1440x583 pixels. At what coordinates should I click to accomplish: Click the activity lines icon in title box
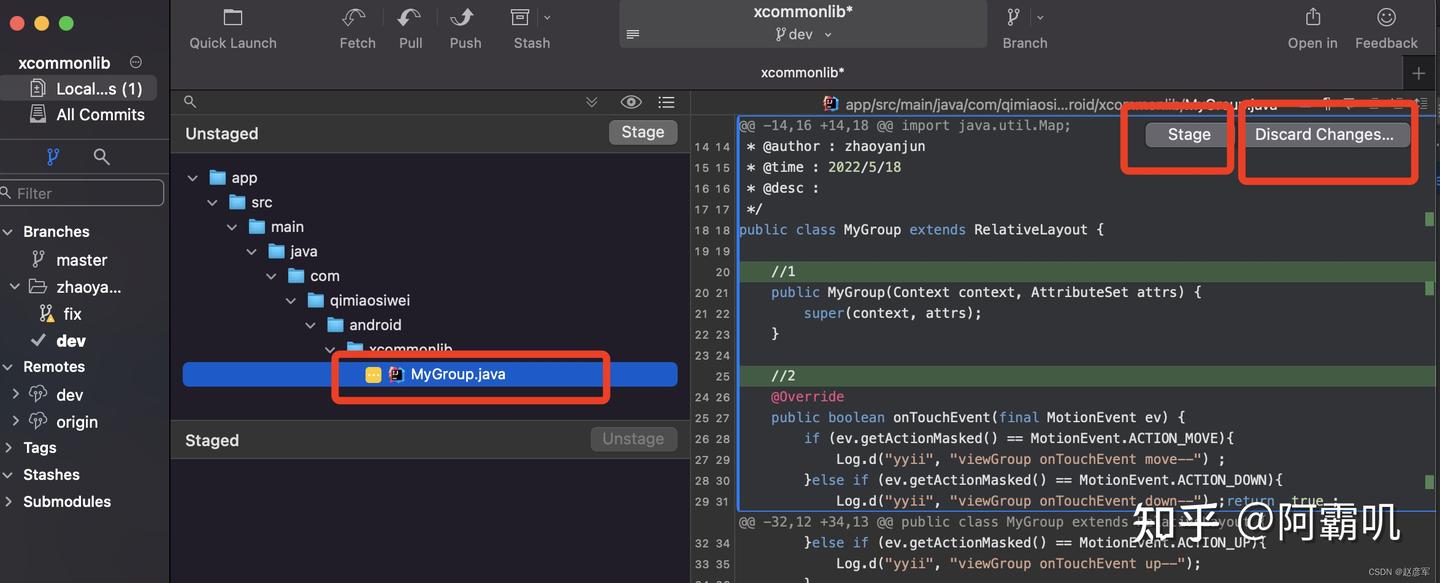point(632,34)
